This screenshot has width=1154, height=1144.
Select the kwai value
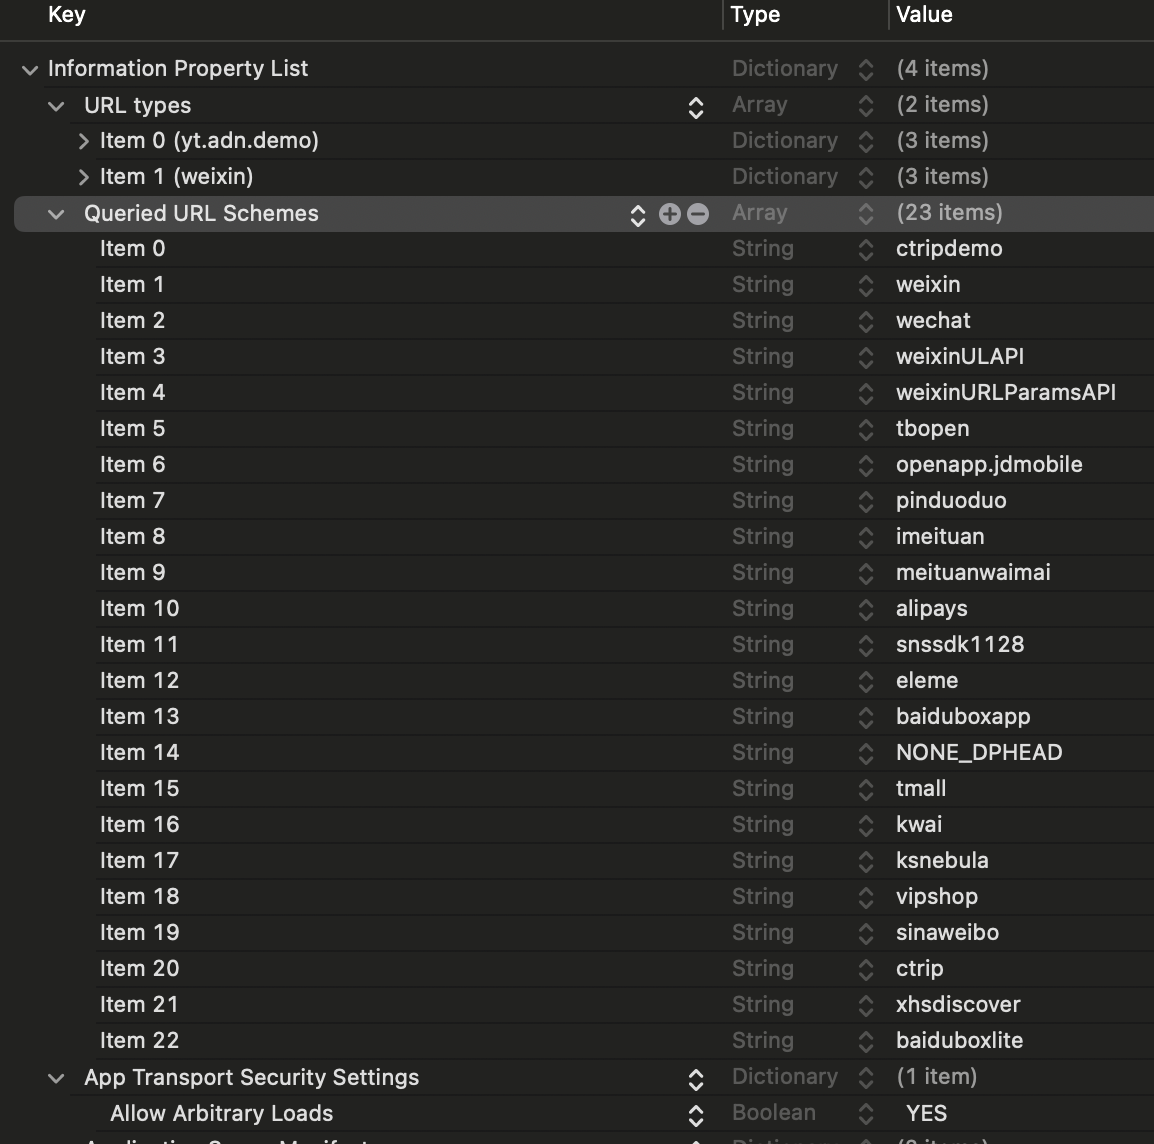[918, 825]
